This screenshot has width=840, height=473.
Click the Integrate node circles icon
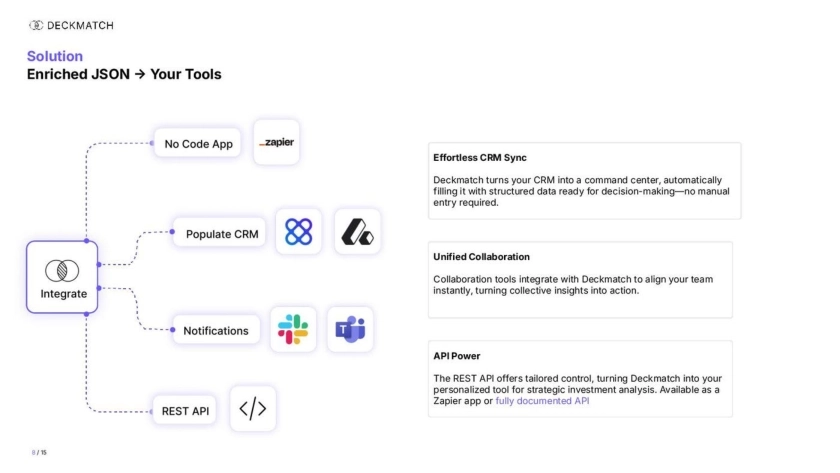click(x=62, y=271)
